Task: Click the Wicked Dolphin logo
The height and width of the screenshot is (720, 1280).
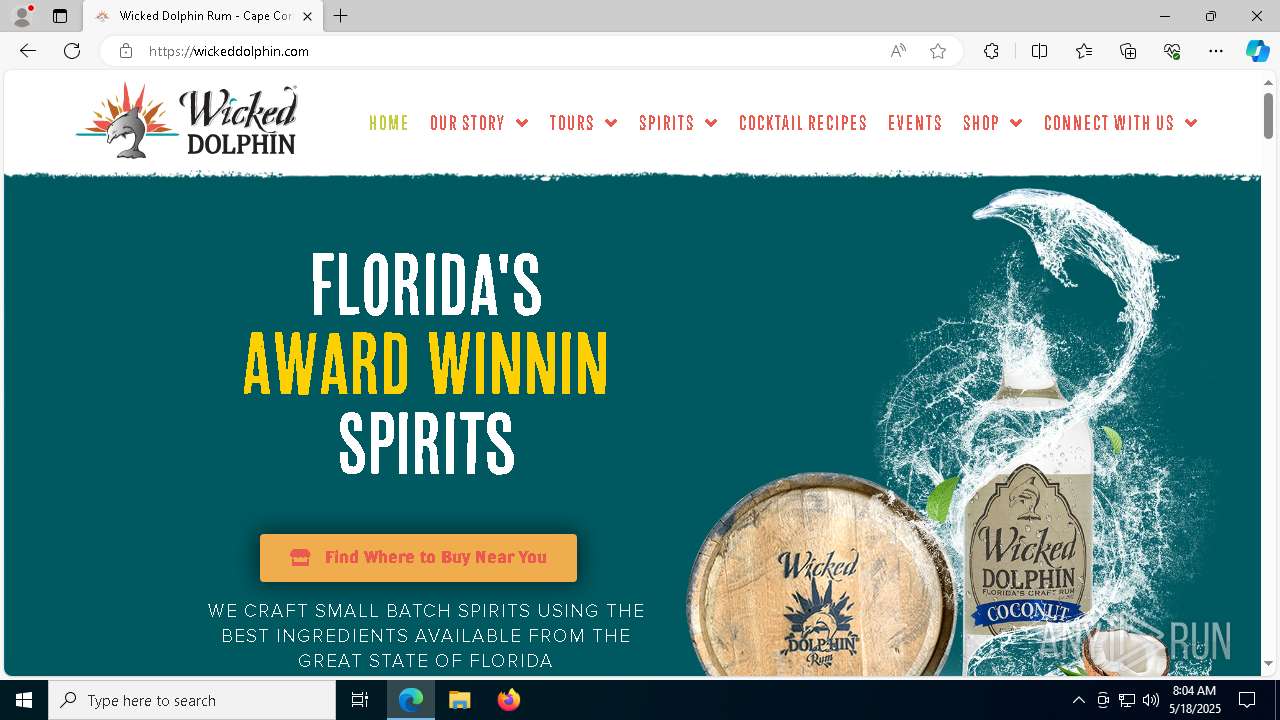Action: pyautogui.click(x=187, y=121)
